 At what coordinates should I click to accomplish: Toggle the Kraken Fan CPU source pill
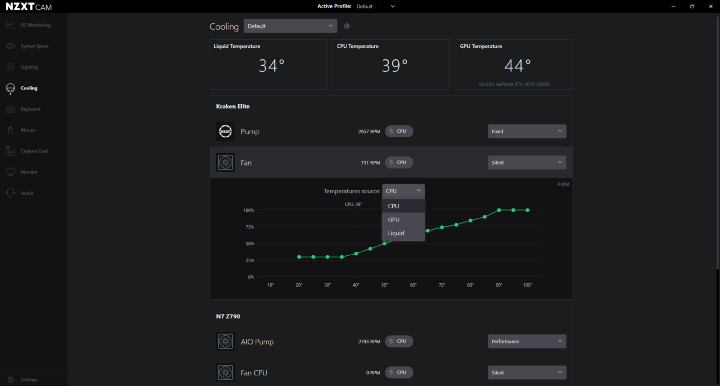pyautogui.click(x=399, y=162)
